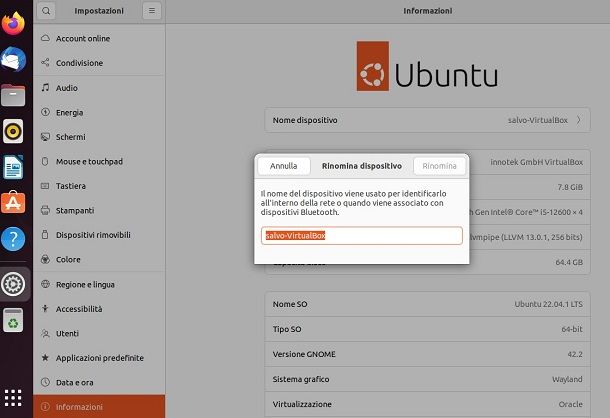Click the 7.8 GiB memory value

(x=570, y=187)
